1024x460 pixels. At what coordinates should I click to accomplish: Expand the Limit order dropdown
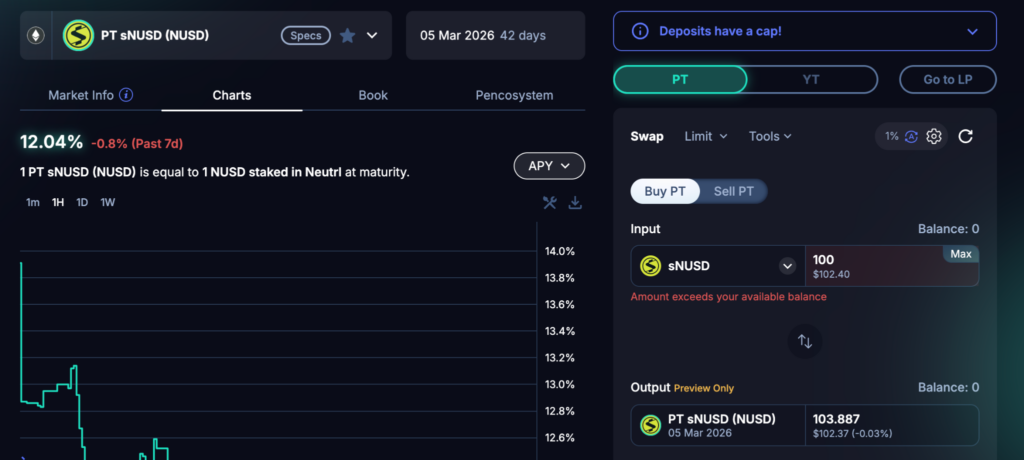point(705,136)
